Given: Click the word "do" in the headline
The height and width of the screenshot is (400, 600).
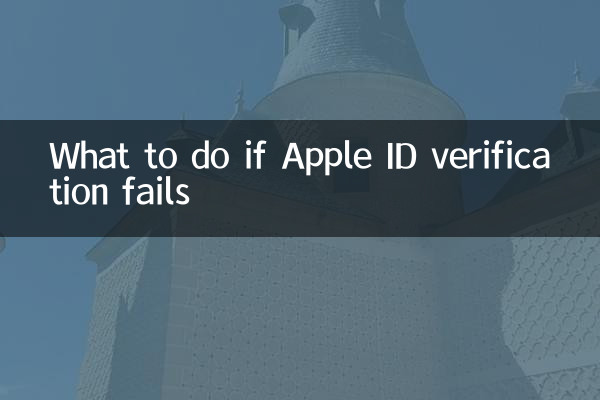Looking at the screenshot, I should tap(210, 155).
